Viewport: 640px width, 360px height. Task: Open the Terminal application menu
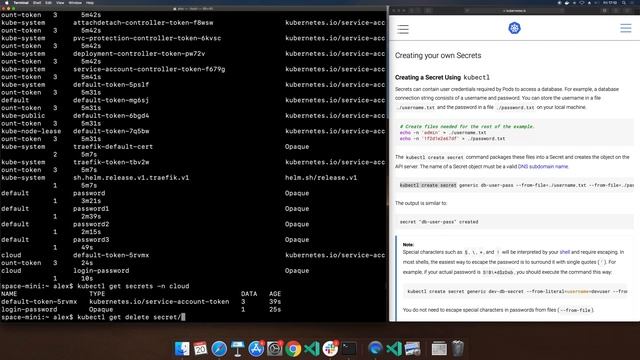tap(21, 2)
